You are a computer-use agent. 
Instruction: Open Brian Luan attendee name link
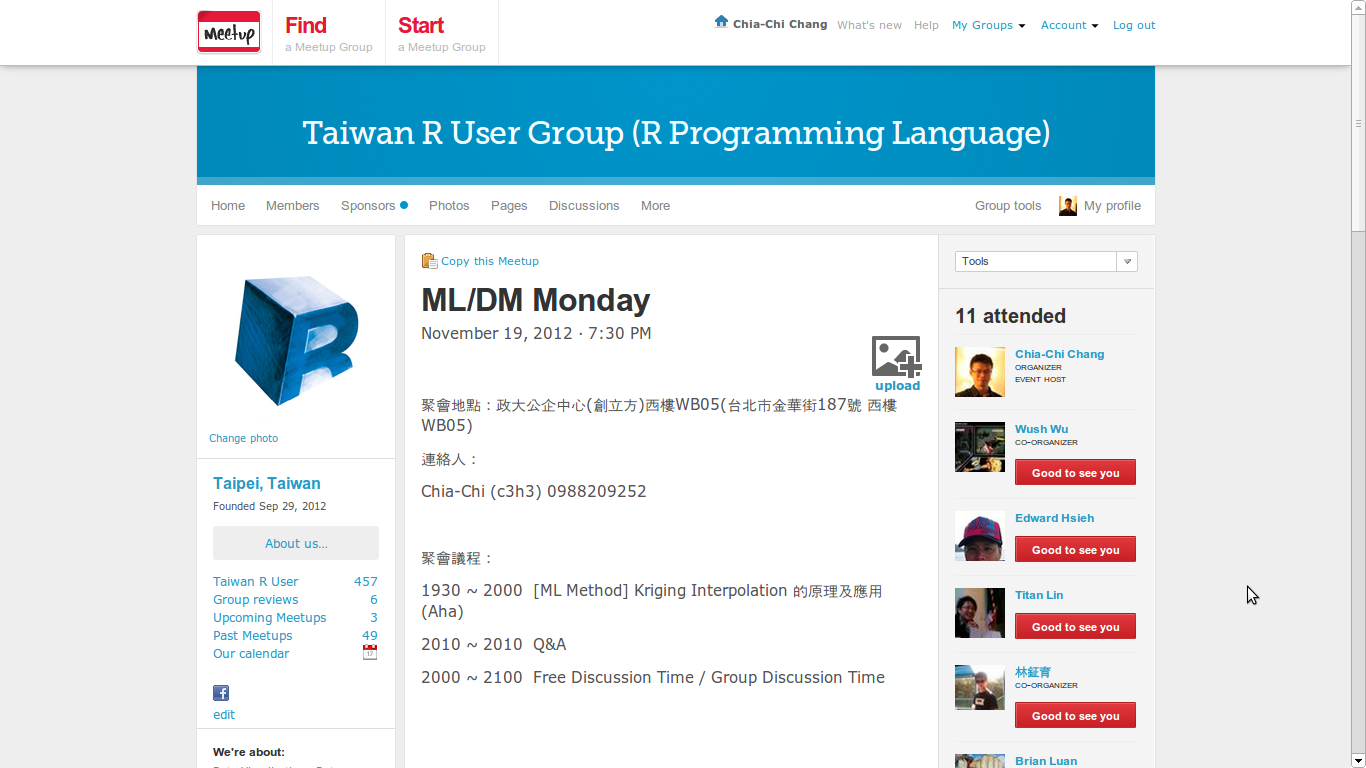pyautogui.click(x=1046, y=761)
